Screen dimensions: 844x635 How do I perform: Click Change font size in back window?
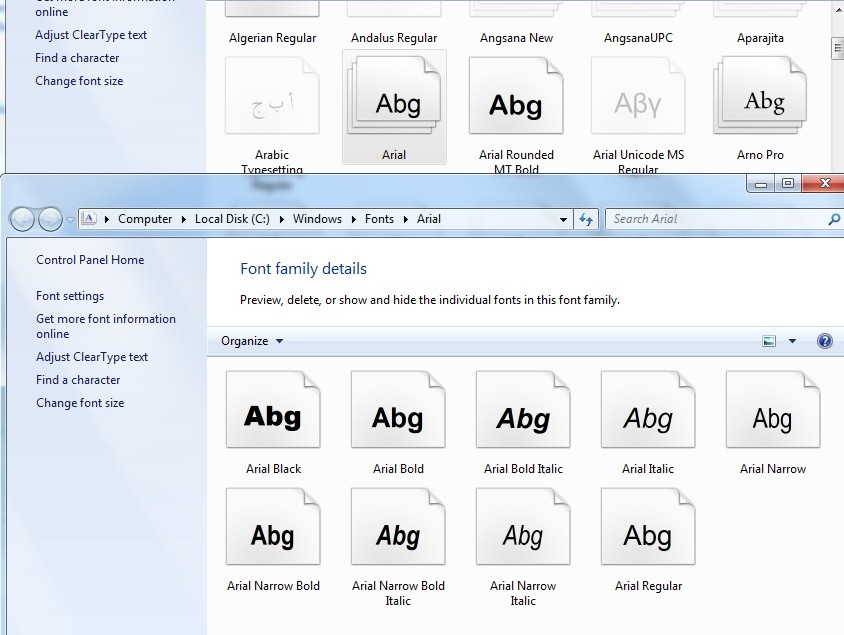79,81
